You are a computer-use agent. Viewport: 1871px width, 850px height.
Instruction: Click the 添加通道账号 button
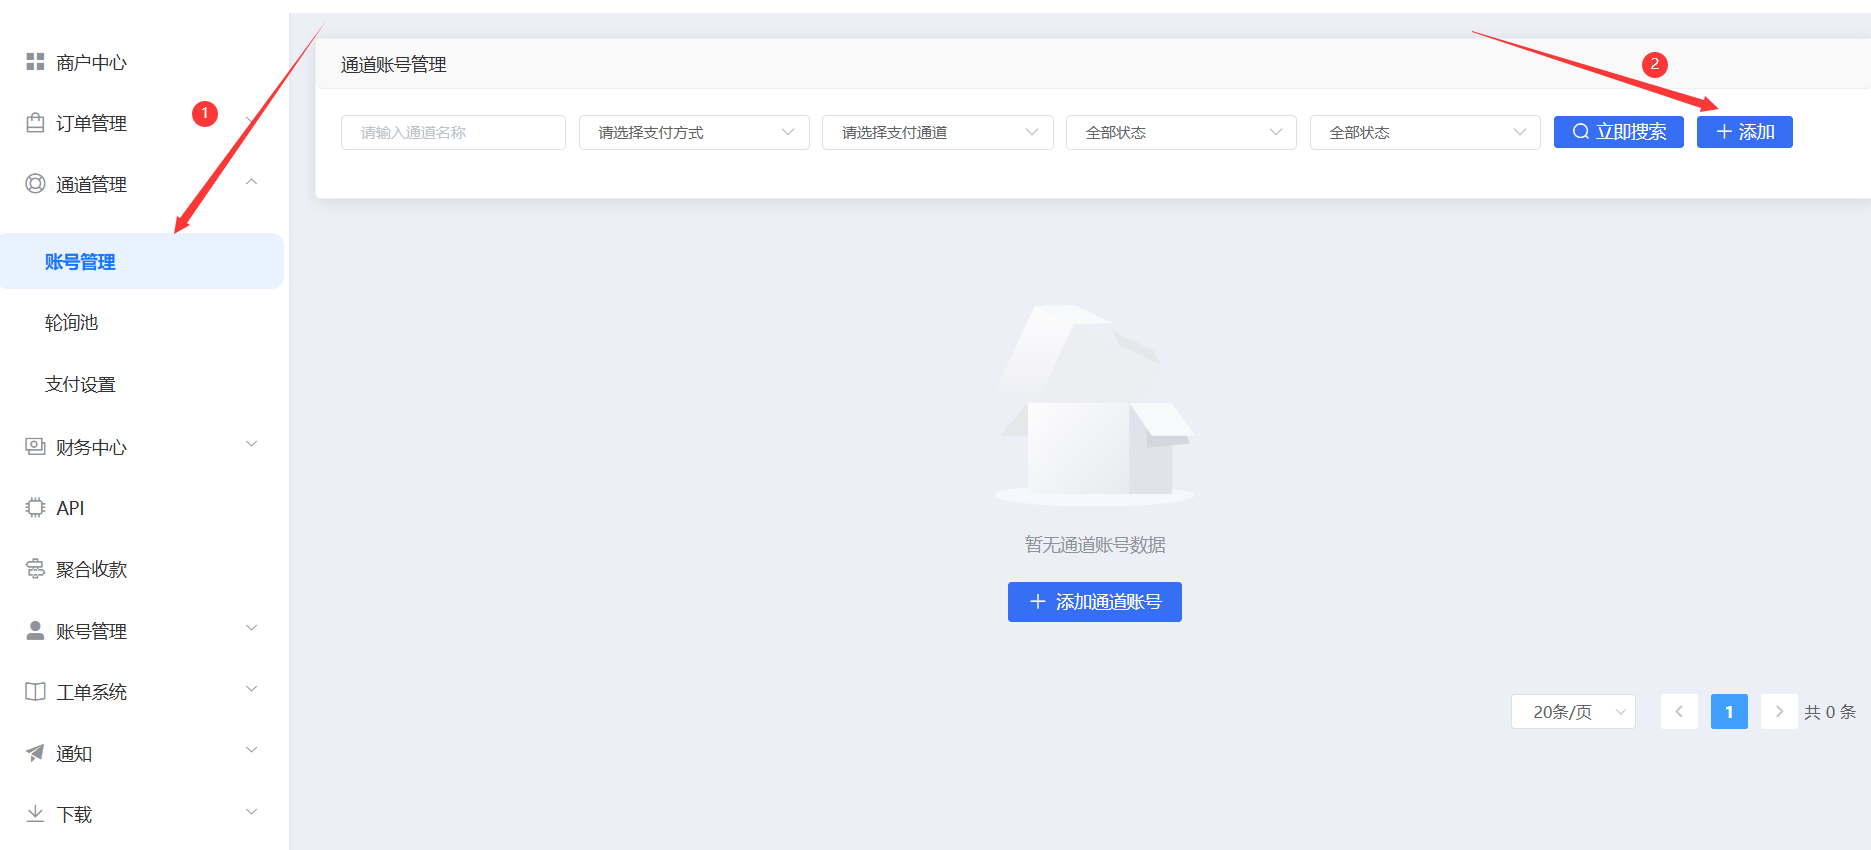tap(1095, 602)
